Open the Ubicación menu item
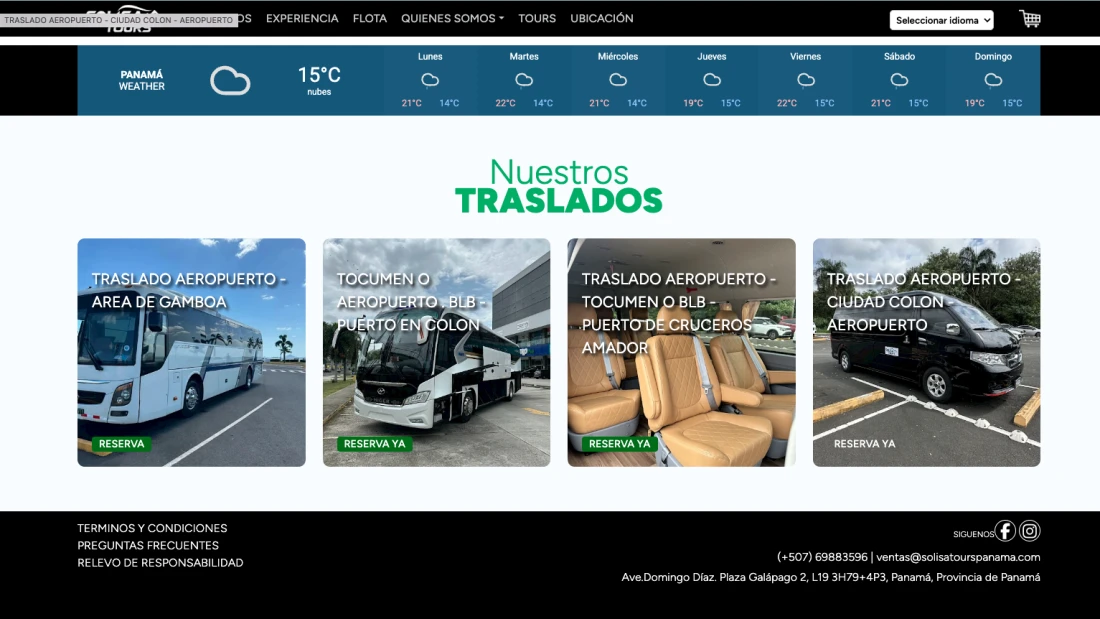This screenshot has width=1100, height=619. tap(601, 18)
